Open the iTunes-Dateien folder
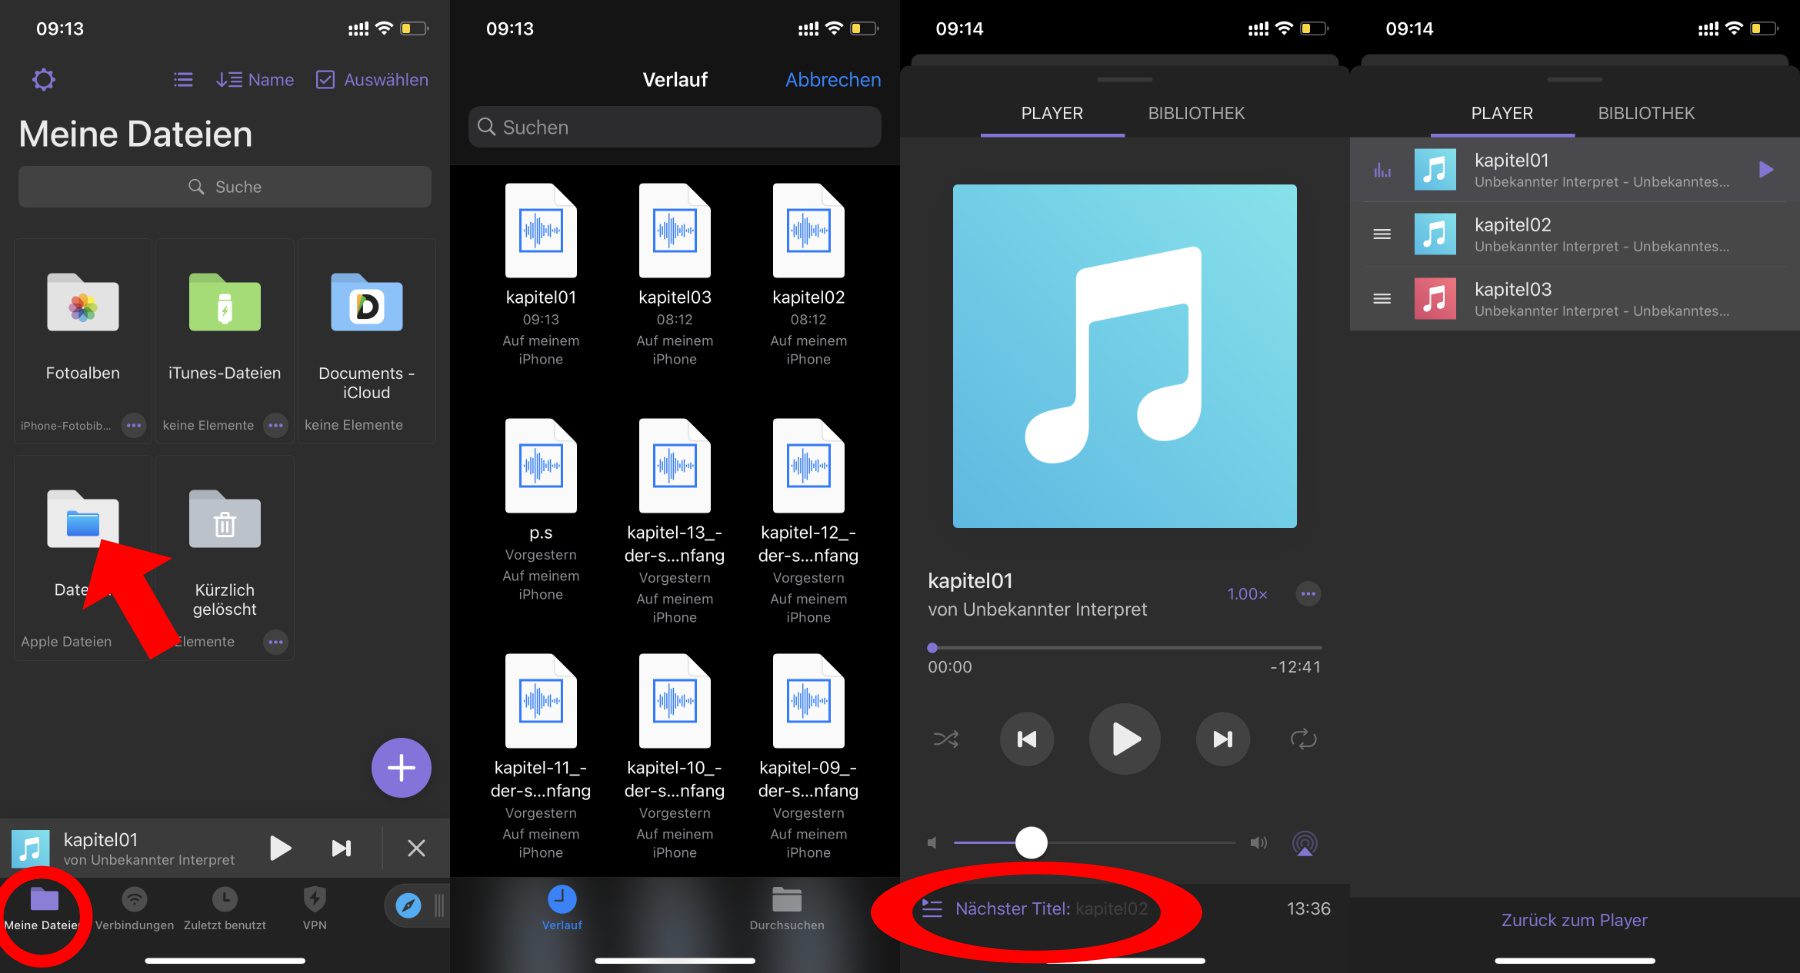 tap(225, 303)
